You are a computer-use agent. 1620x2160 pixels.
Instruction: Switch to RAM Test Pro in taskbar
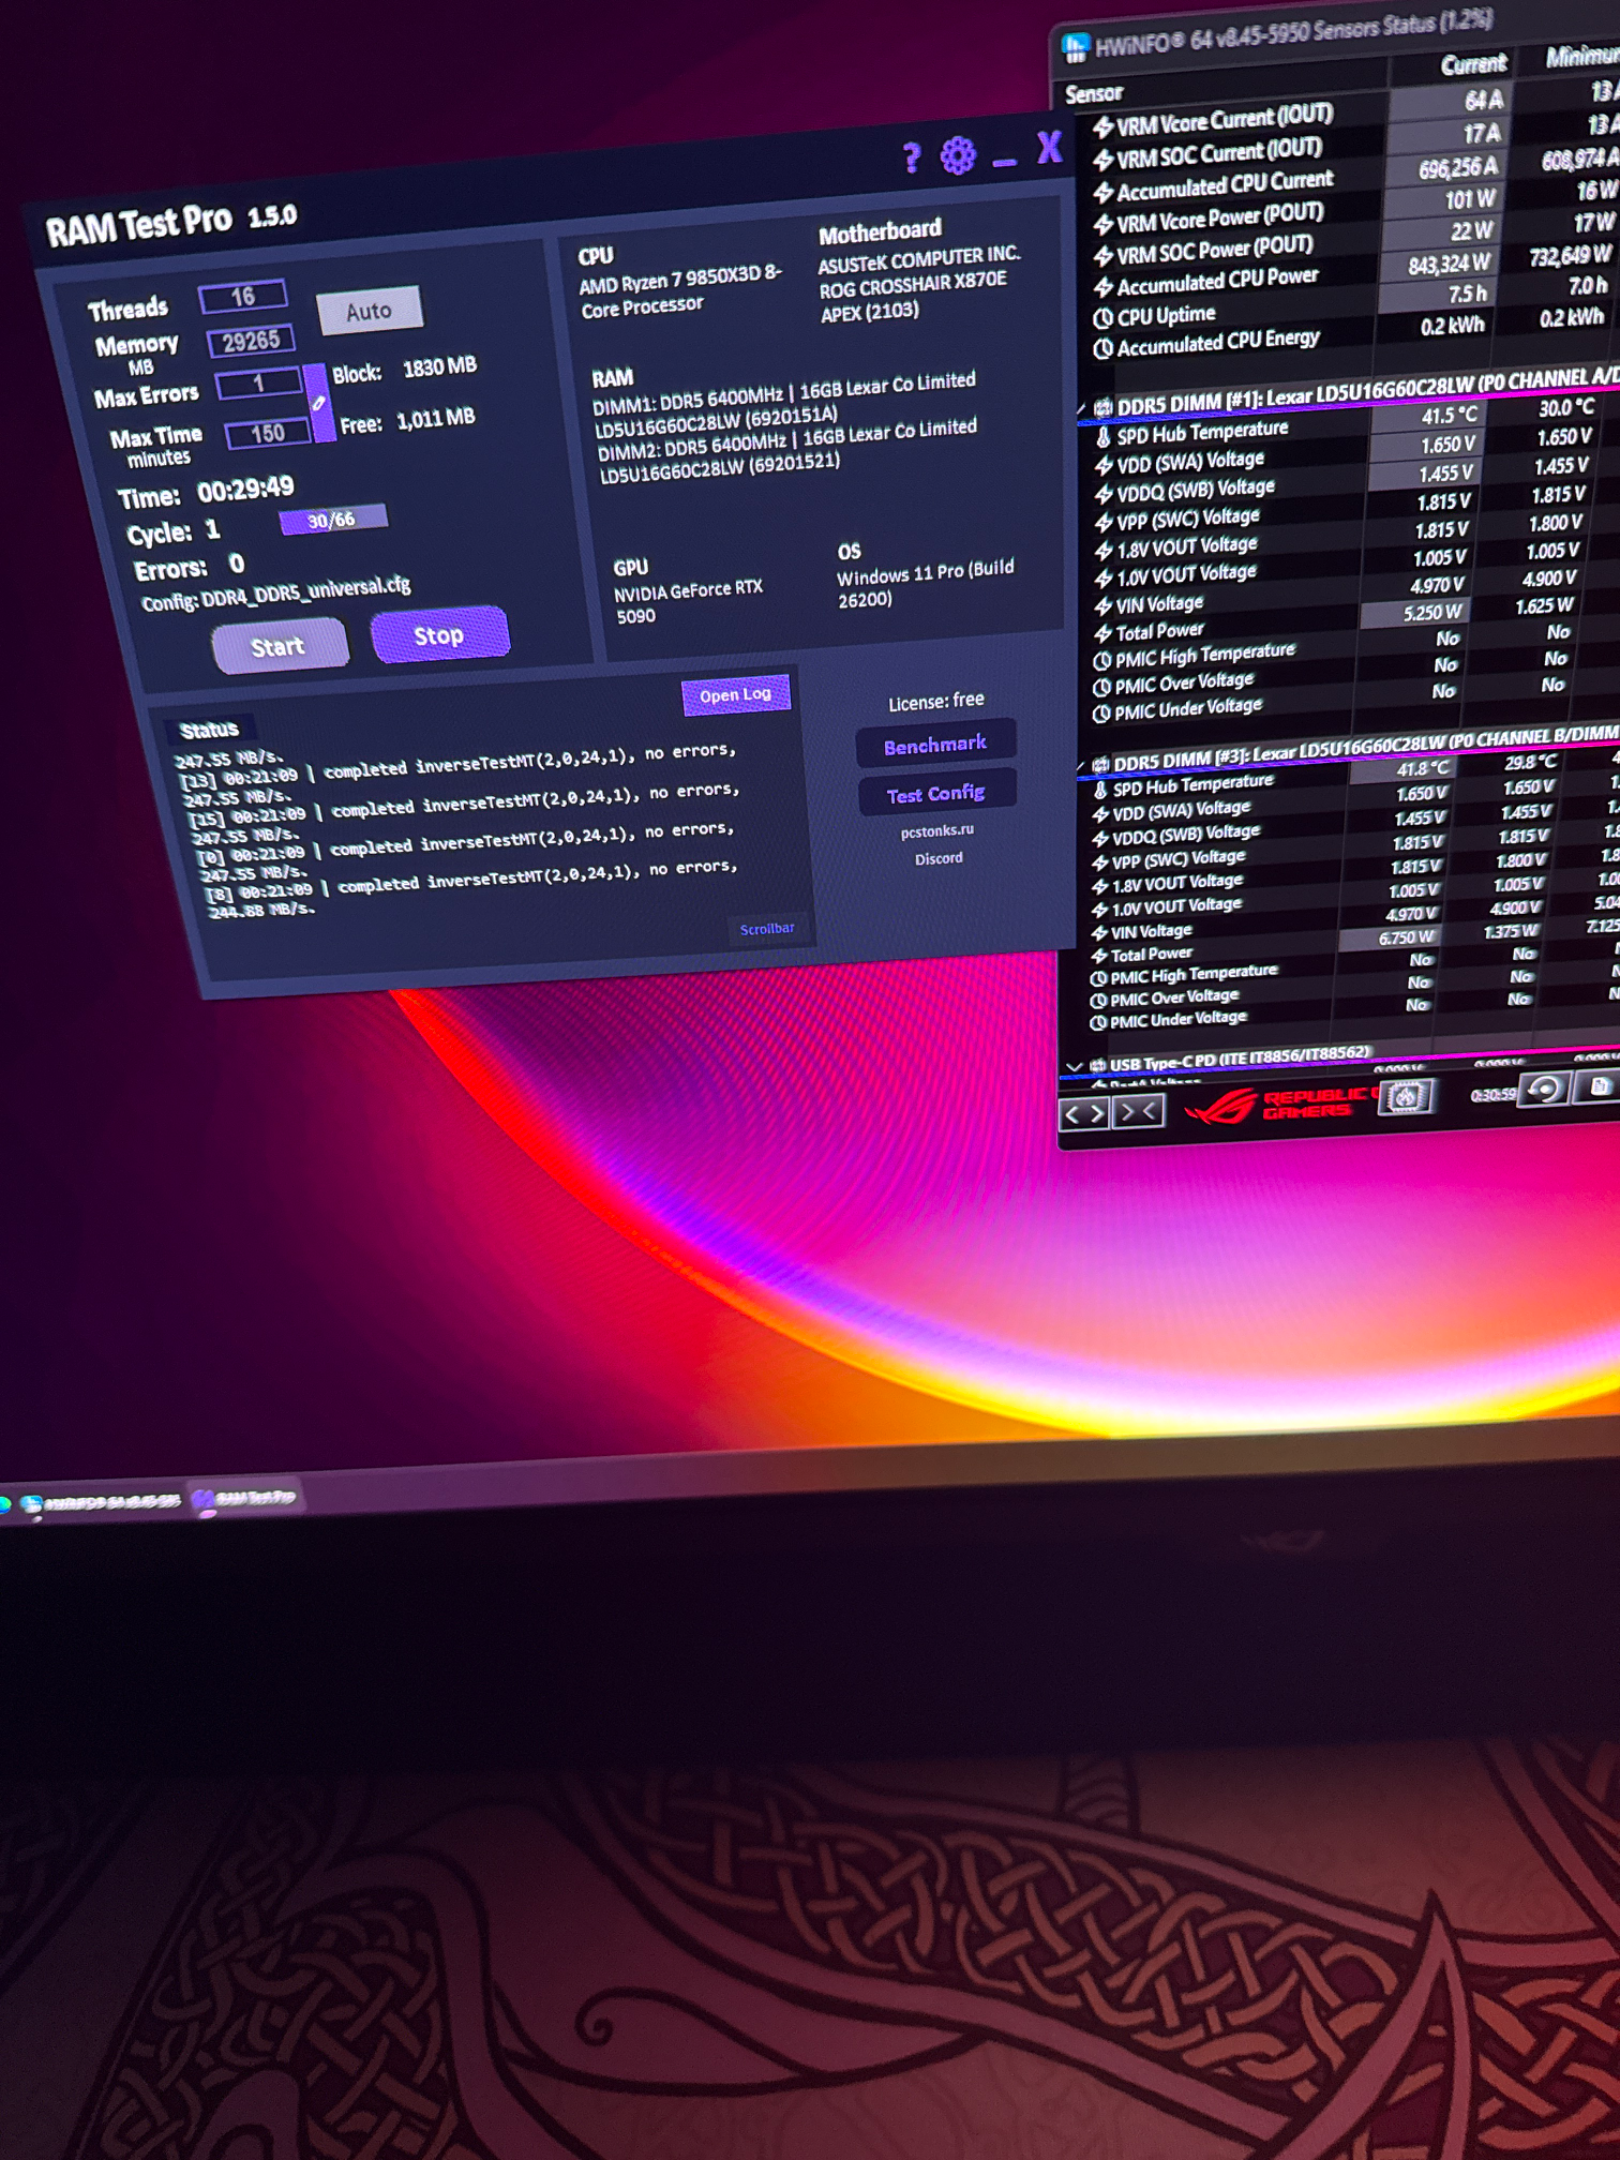point(245,1497)
